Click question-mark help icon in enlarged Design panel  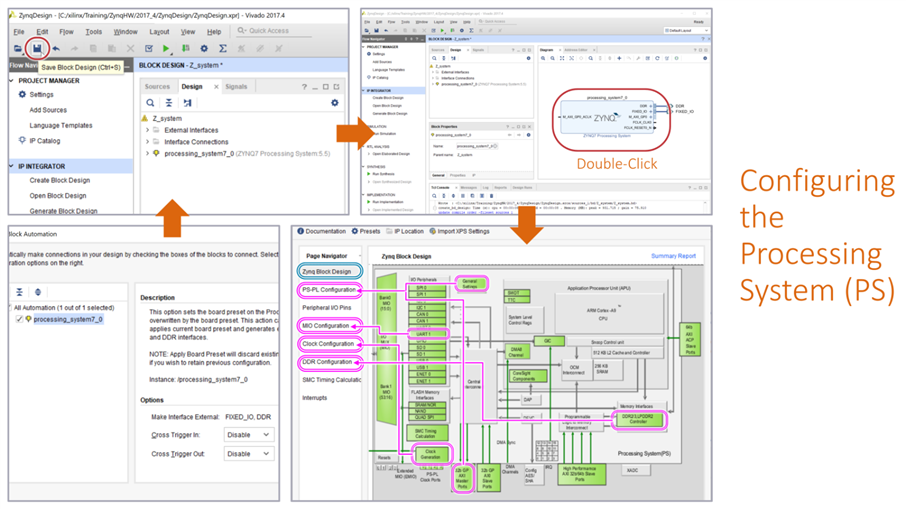(x=304, y=87)
